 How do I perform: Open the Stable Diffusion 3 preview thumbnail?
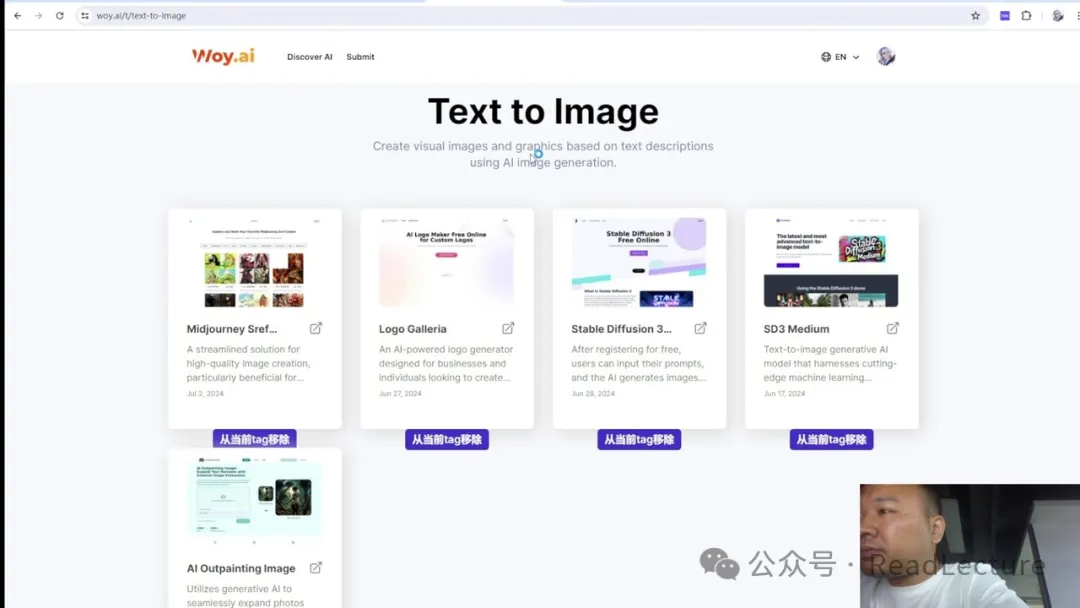(639, 262)
